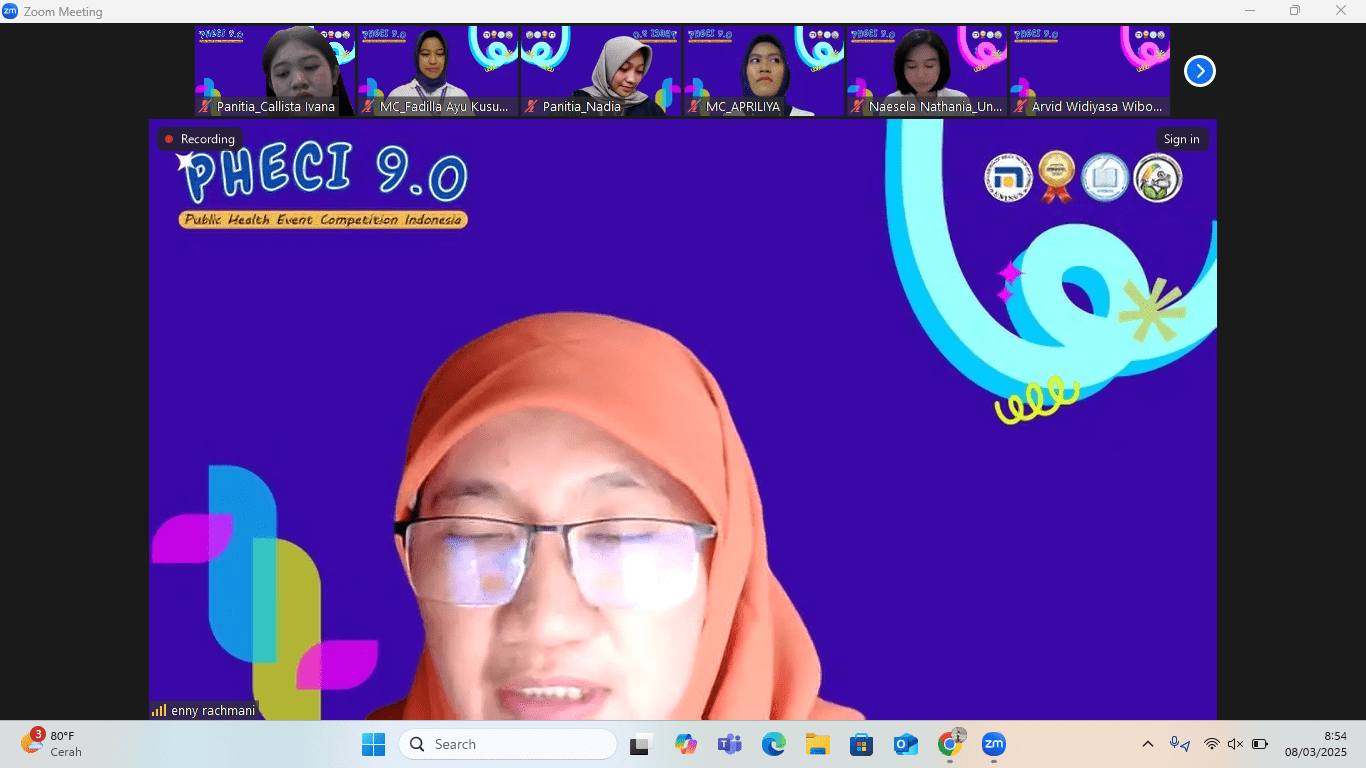Click the battery status tray icon
The image size is (1366, 768).
1260,744
